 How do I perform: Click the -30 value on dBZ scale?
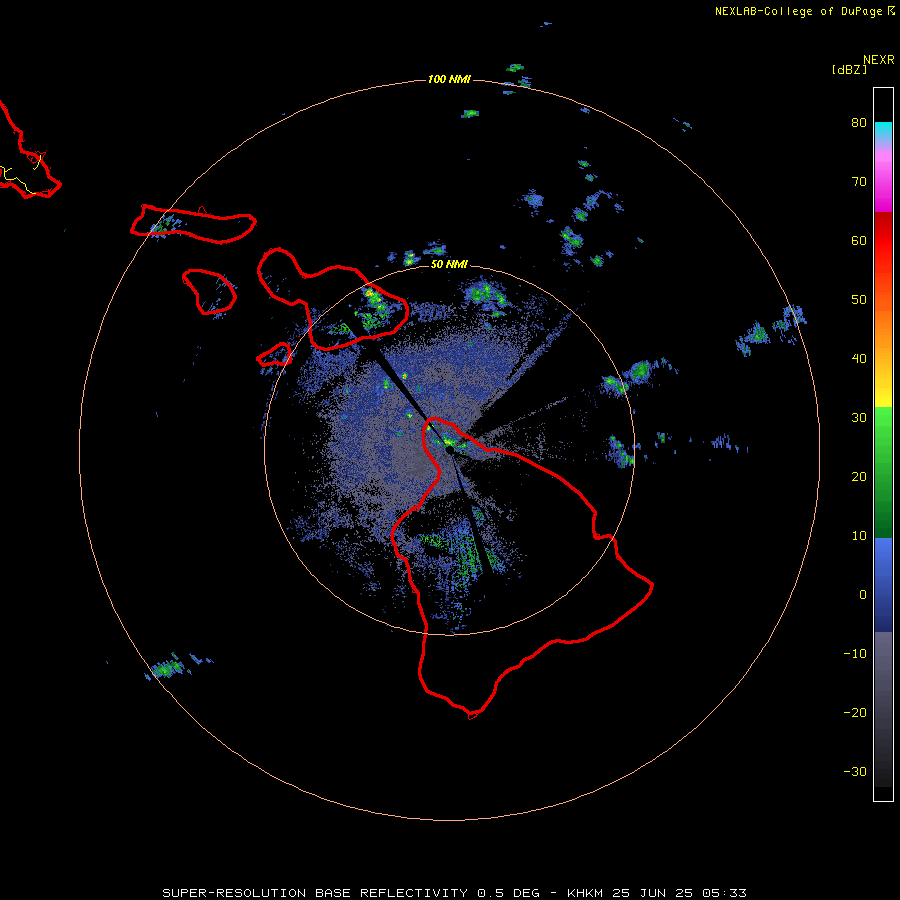pyautogui.click(x=855, y=771)
